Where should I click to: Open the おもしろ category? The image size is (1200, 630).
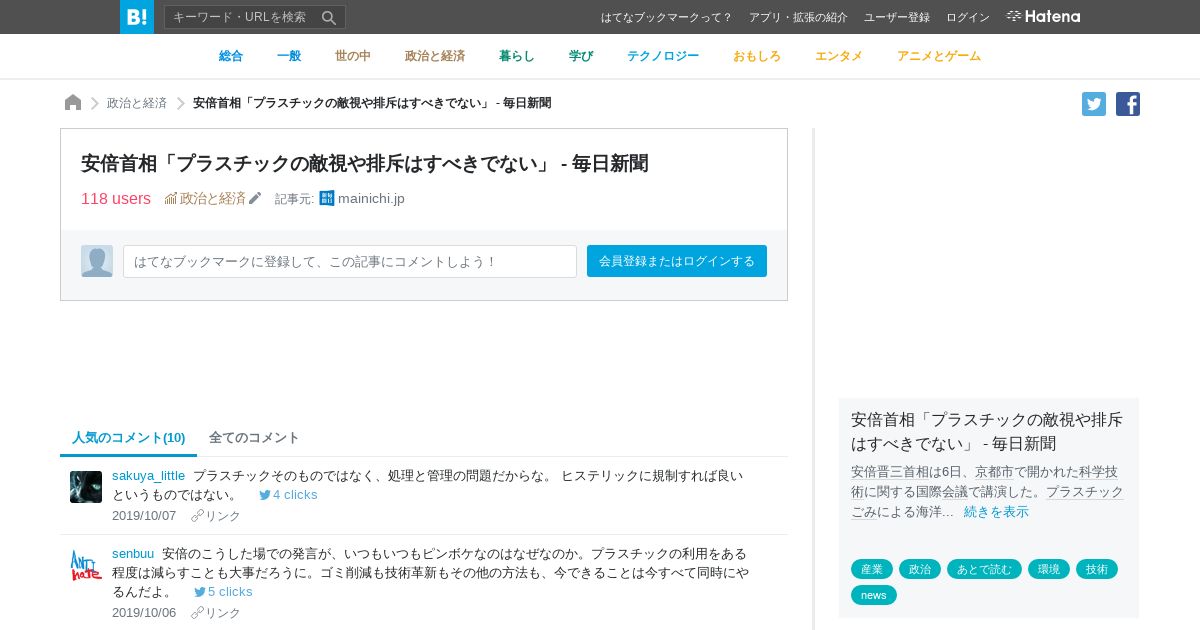point(757,56)
